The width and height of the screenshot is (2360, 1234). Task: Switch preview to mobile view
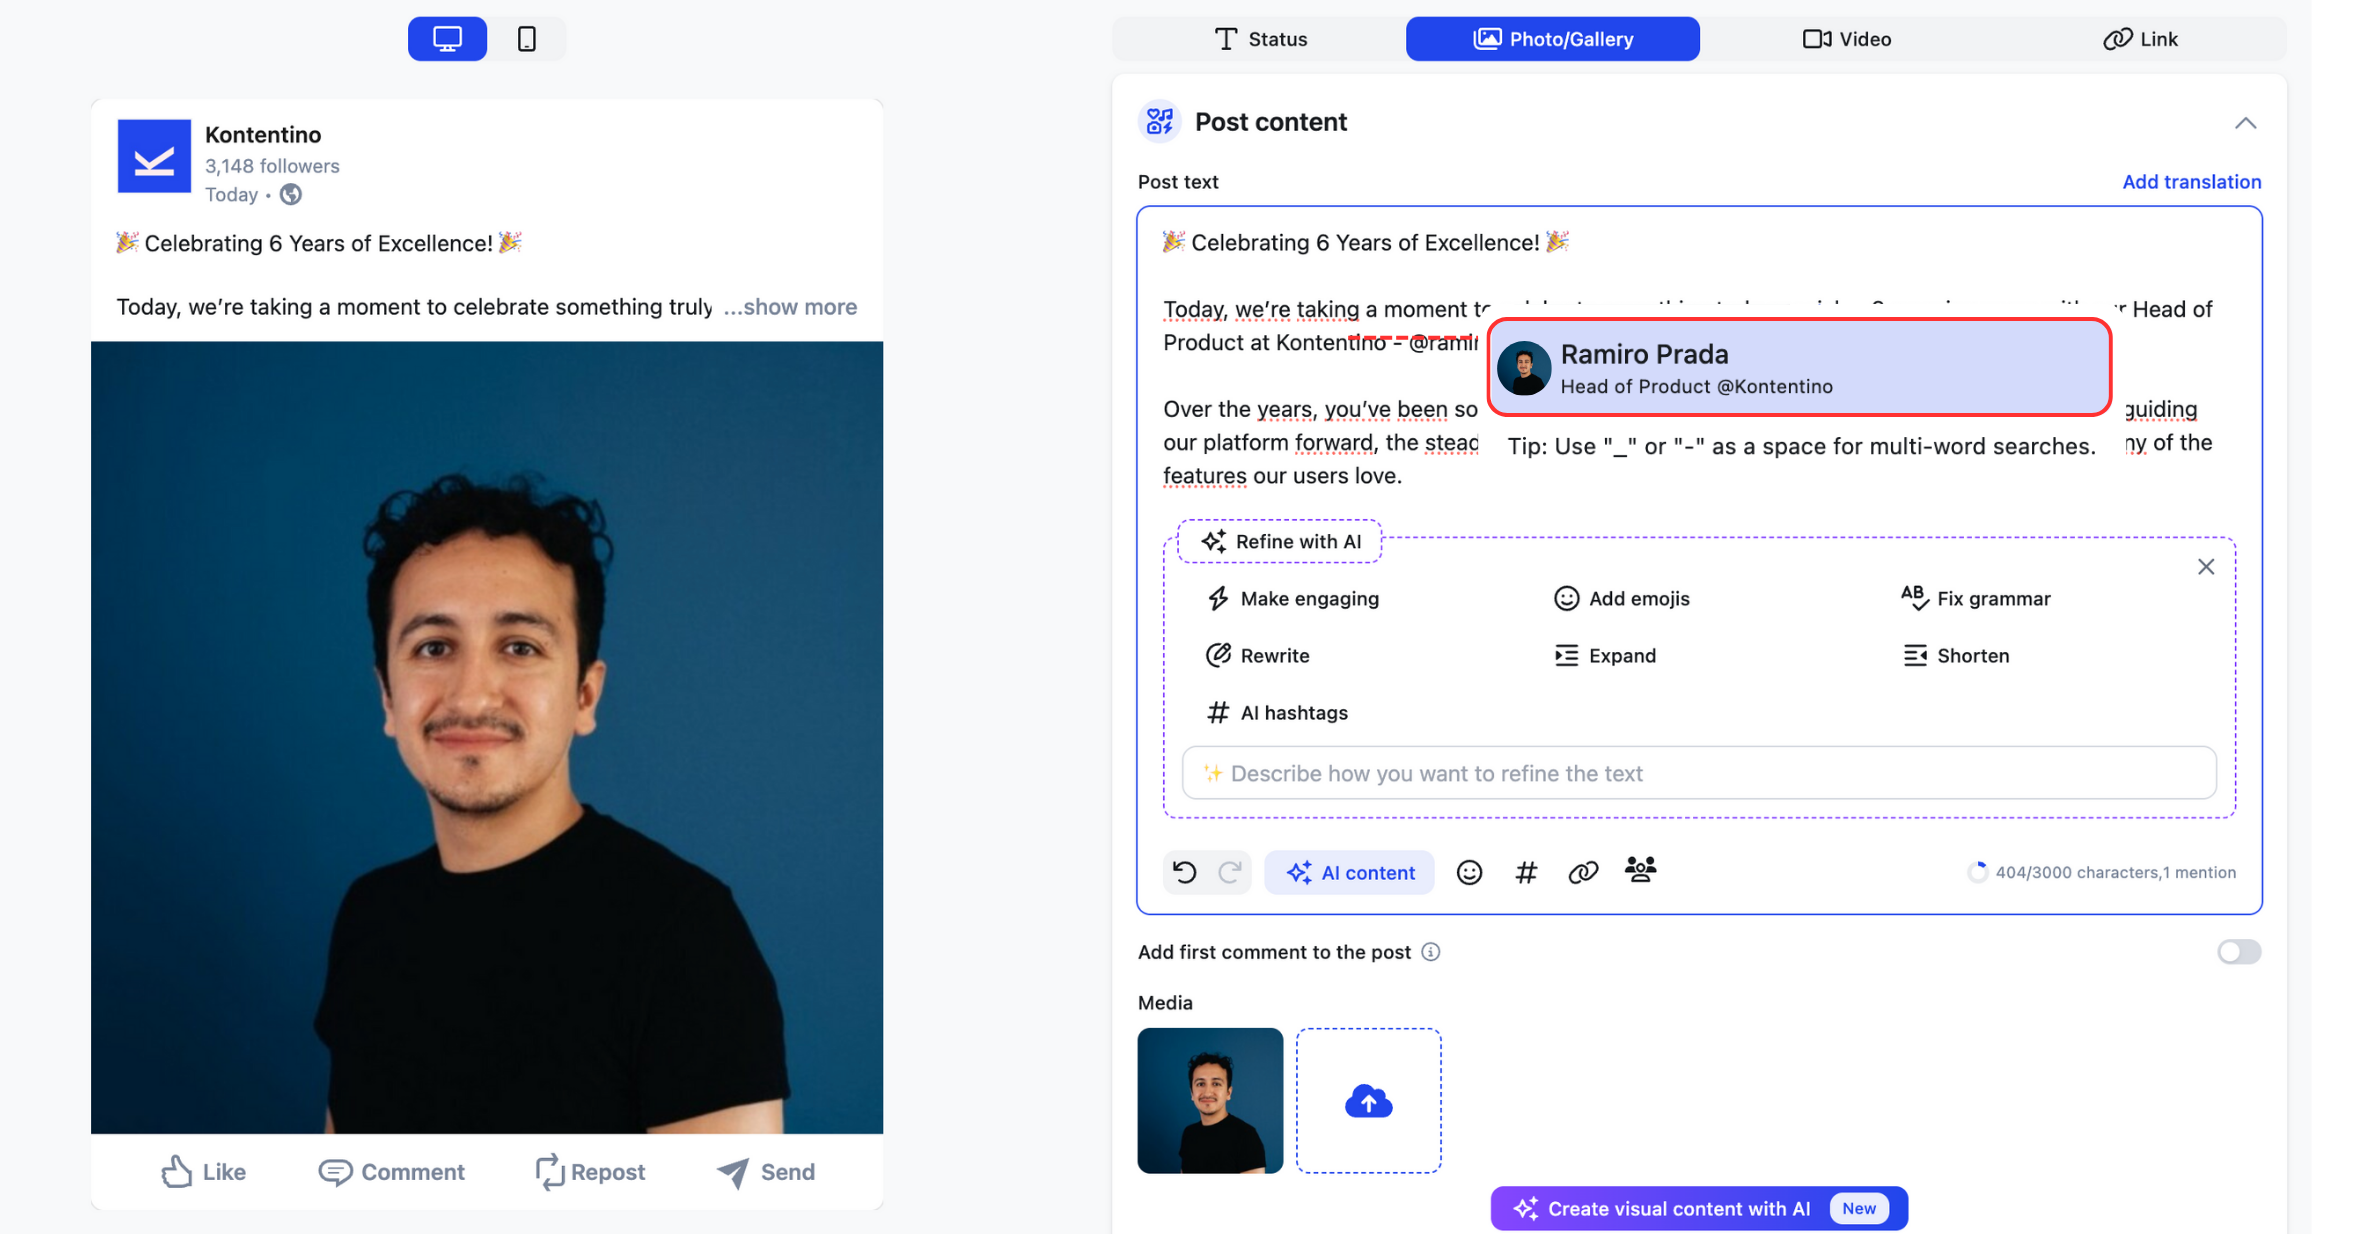527,39
